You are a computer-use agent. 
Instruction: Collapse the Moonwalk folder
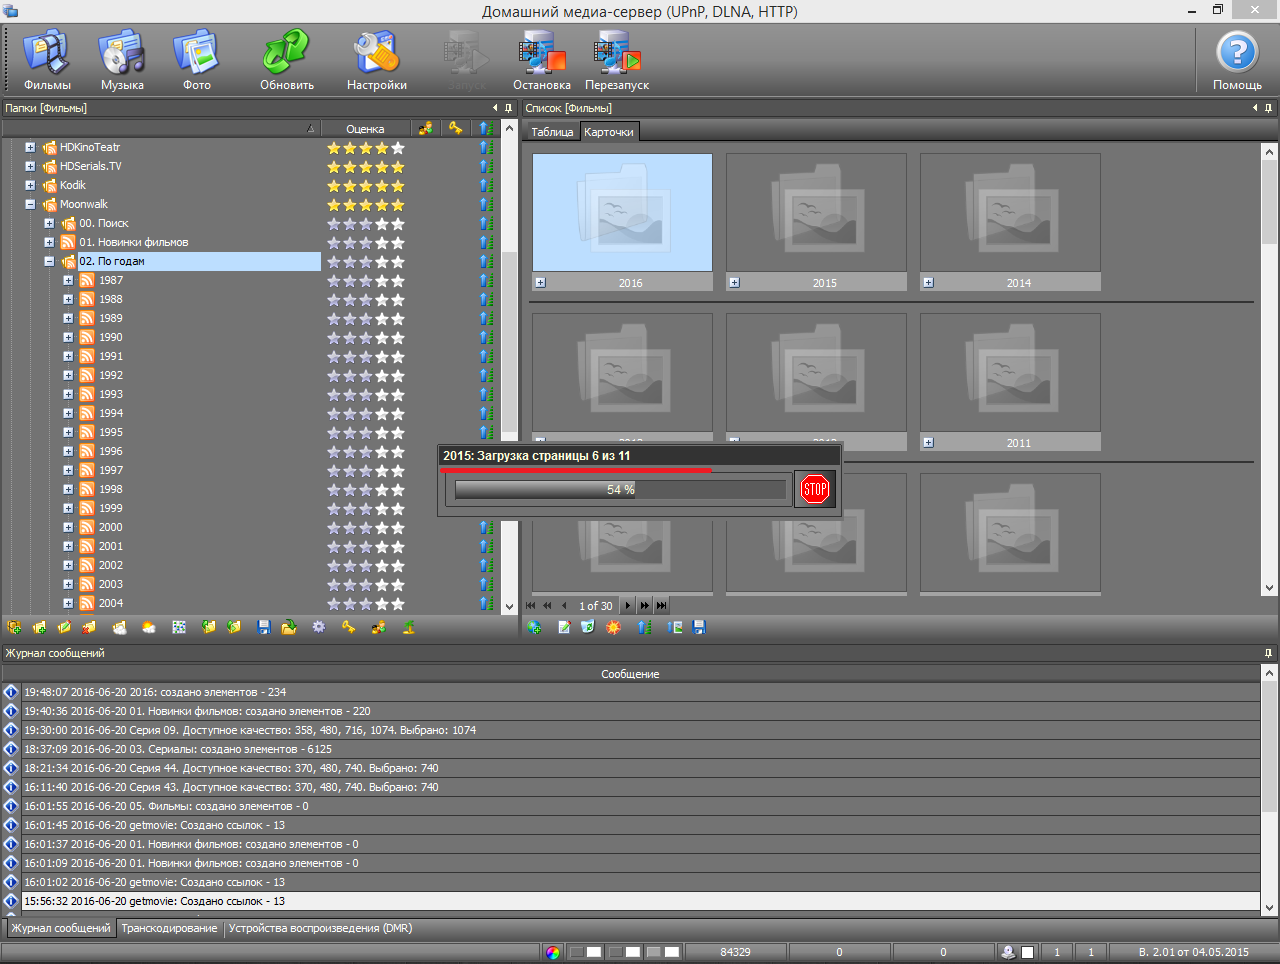pyautogui.click(x=30, y=205)
